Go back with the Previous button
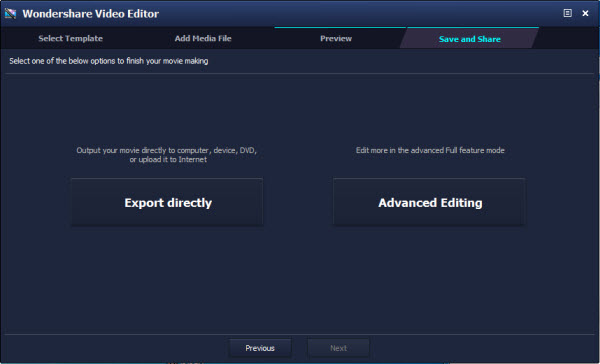Viewport: 600px width, 364px height. click(260, 348)
